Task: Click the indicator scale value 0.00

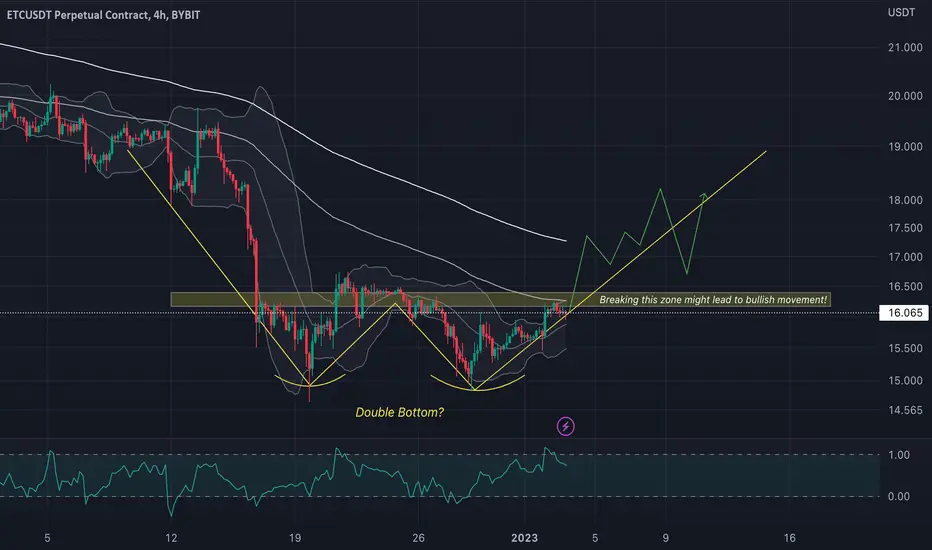Action: (x=899, y=496)
